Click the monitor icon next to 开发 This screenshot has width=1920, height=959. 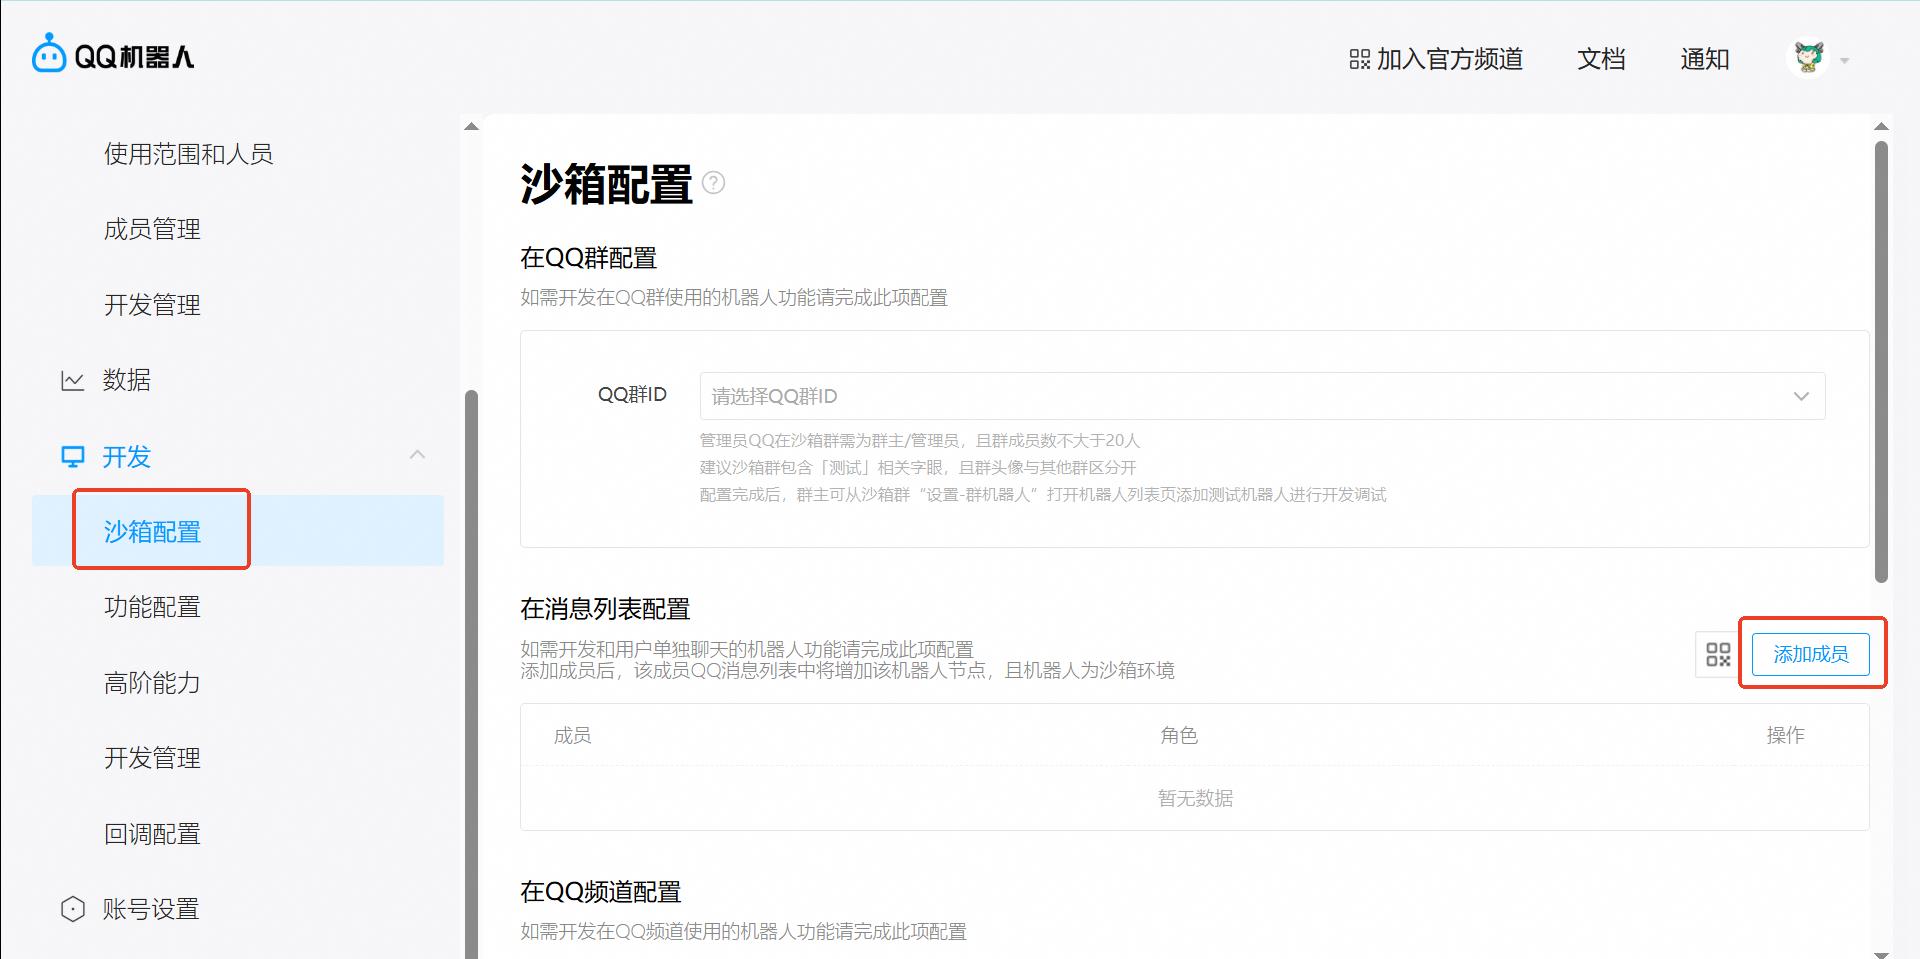(x=72, y=456)
